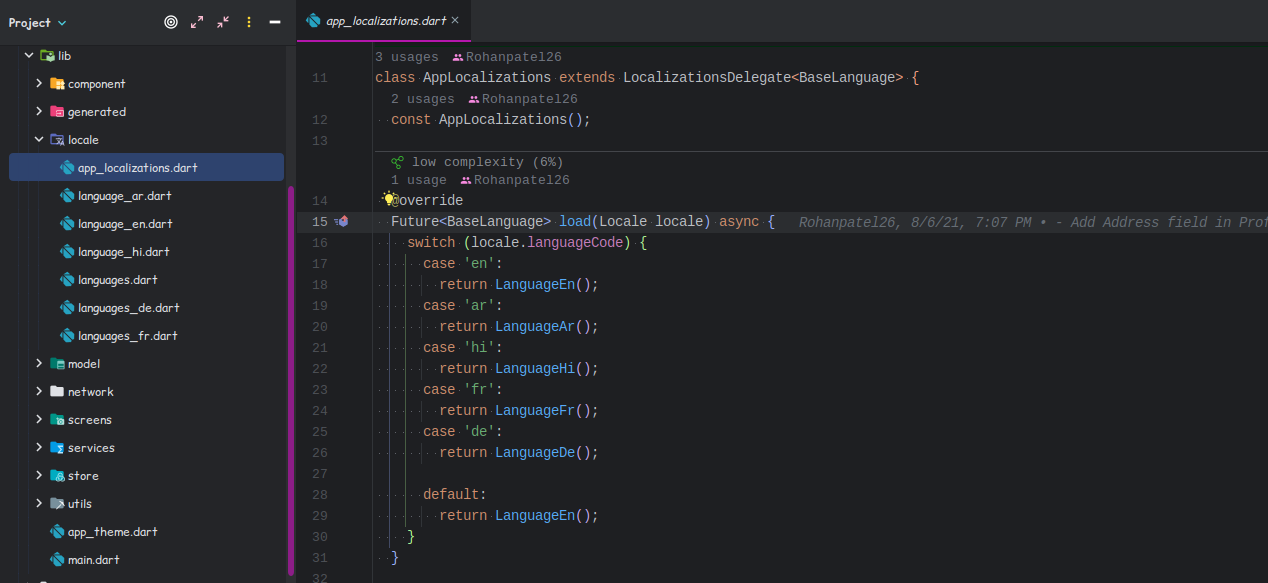Click the Expand All icon in Project panel
The width and height of the screenshot is (1268, 583).
pyautogui.click(x=197, y=22)
